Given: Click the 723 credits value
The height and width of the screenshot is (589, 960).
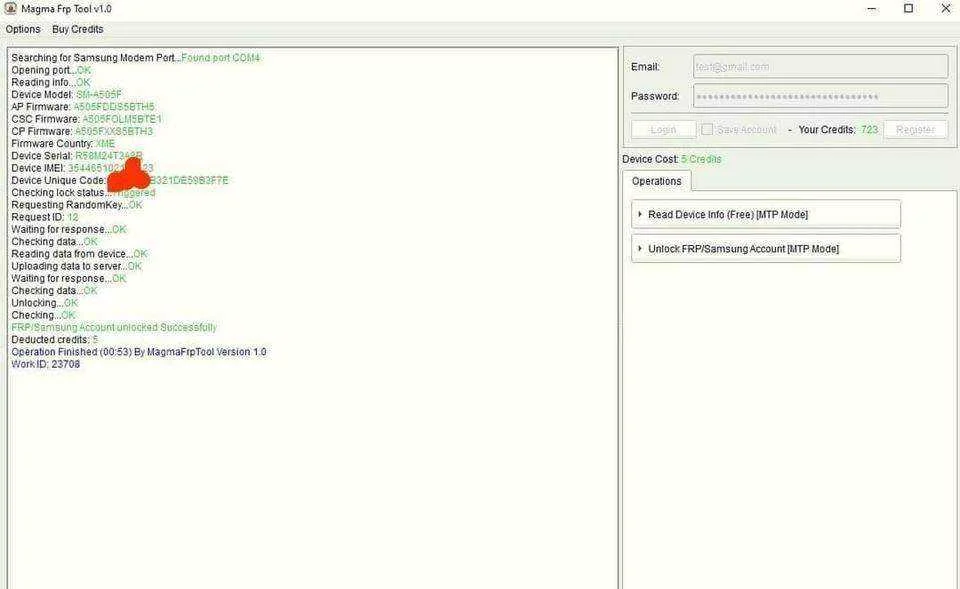Looking at the screenshot, I should click(x=869, y=130).
